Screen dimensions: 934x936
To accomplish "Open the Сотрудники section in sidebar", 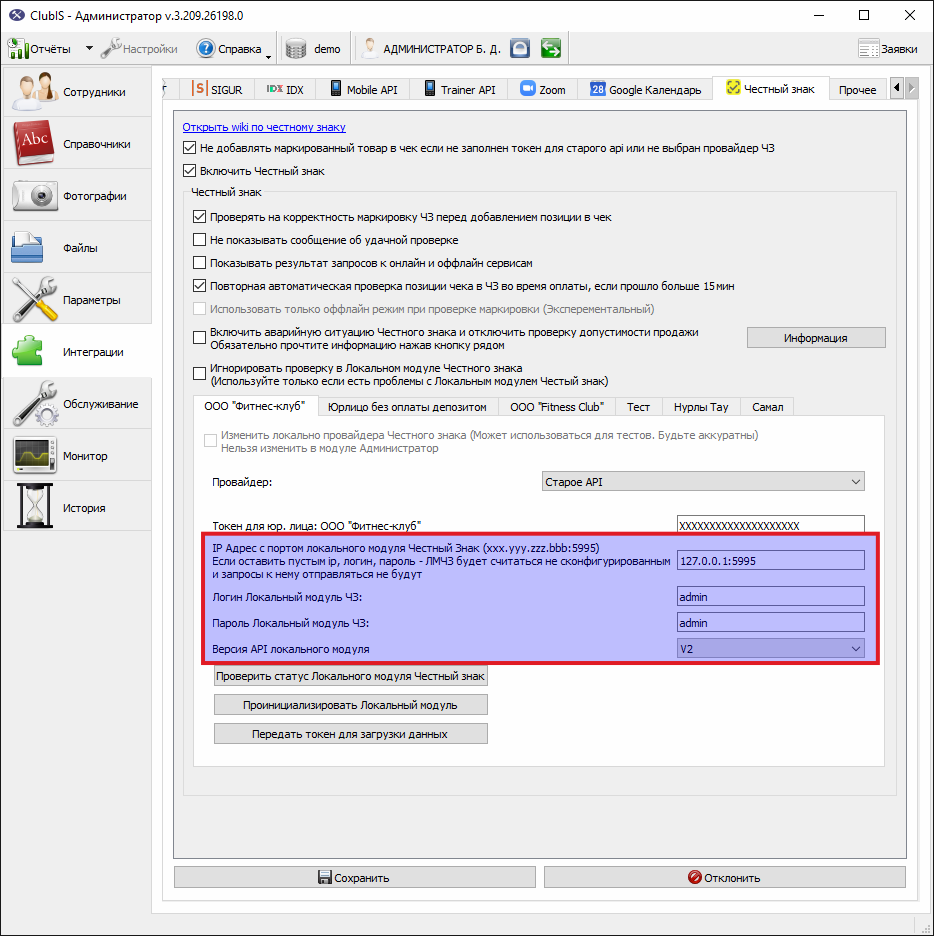I will click(x=77, y=92).
